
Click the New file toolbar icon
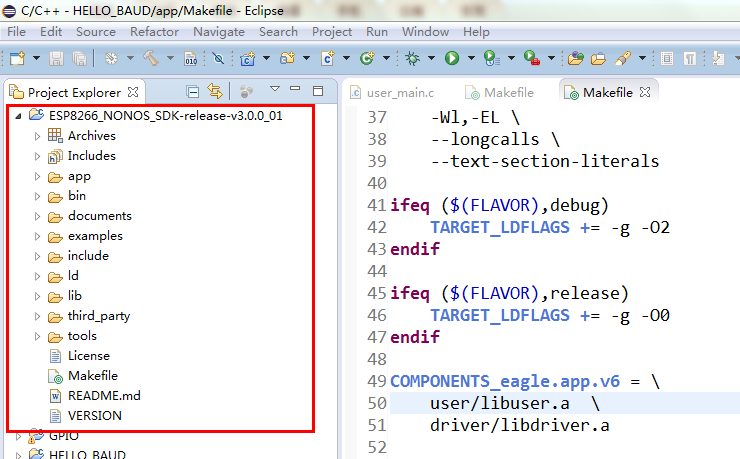17,58
